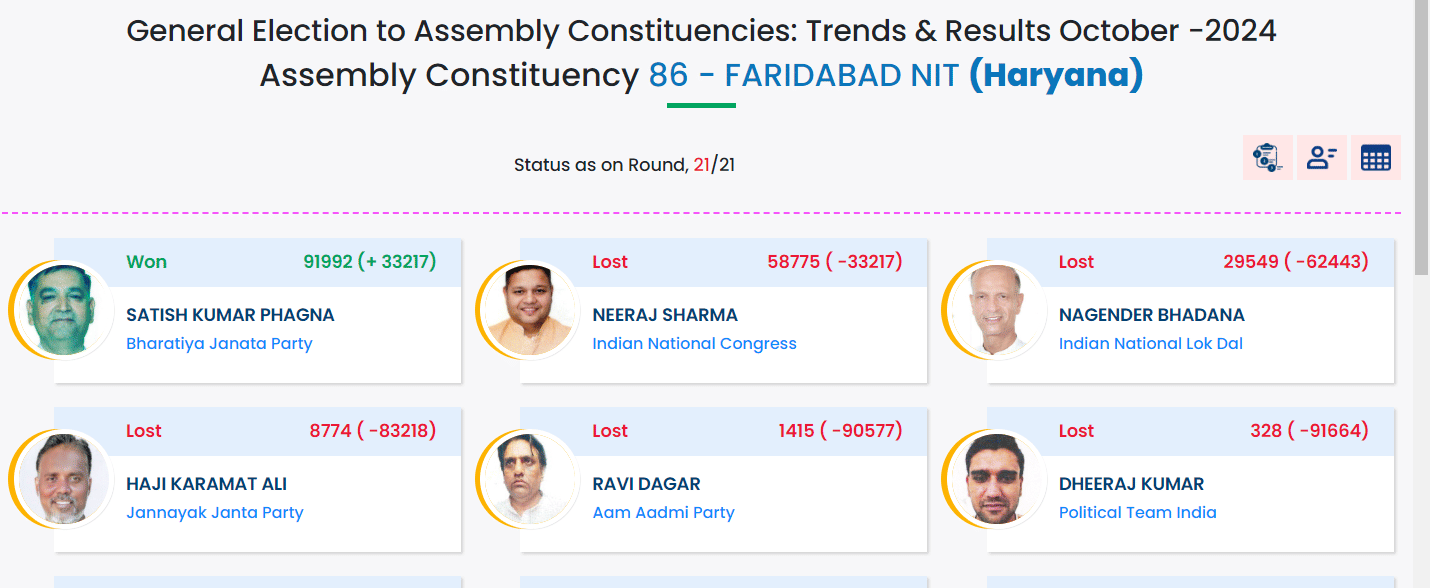The width and height of the screenshot is (1430, 588).
Task: Click the Aam Aadmi Party label
Action: [x=663, y=513]
